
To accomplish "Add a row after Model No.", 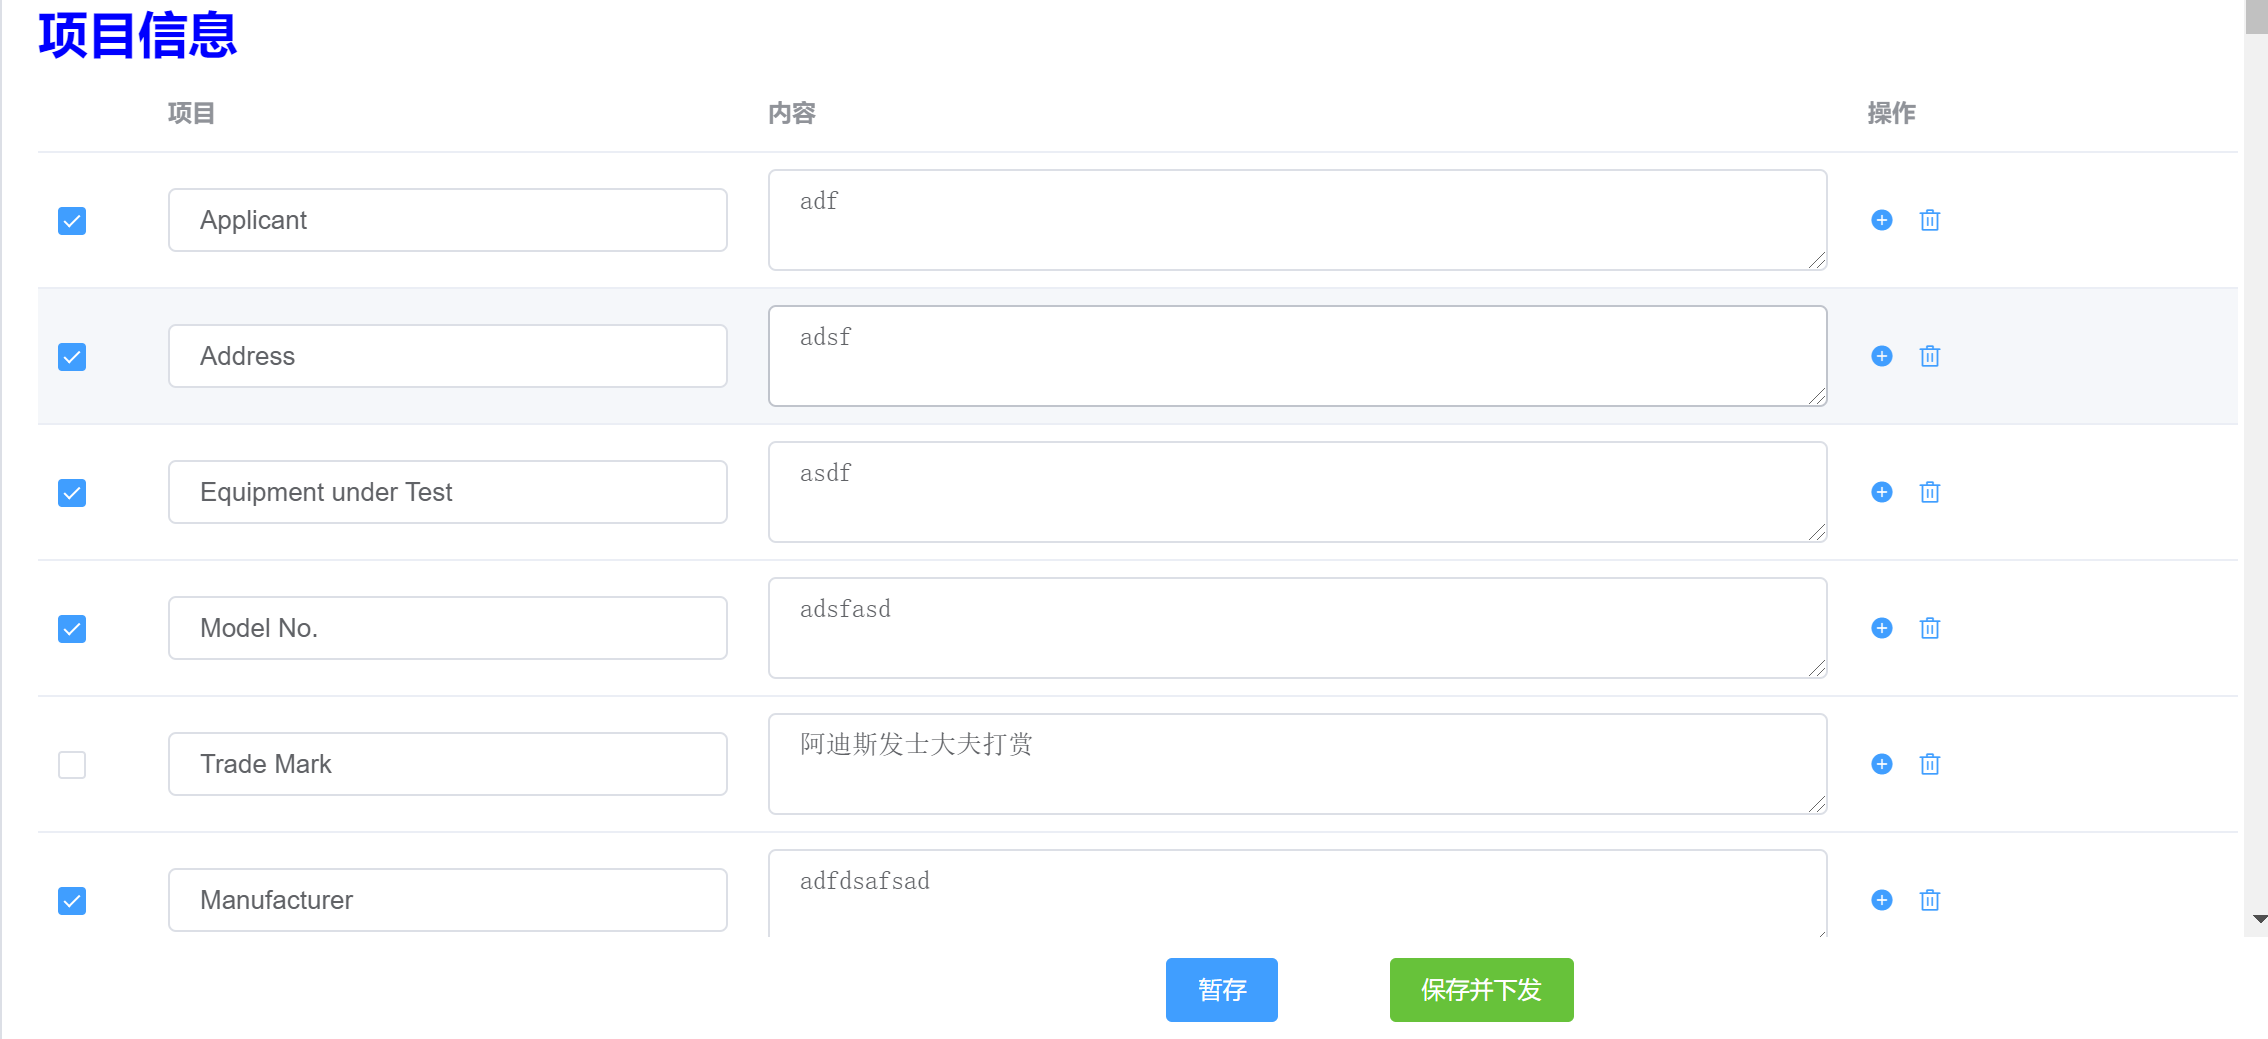I will [x=1881, y=628].
